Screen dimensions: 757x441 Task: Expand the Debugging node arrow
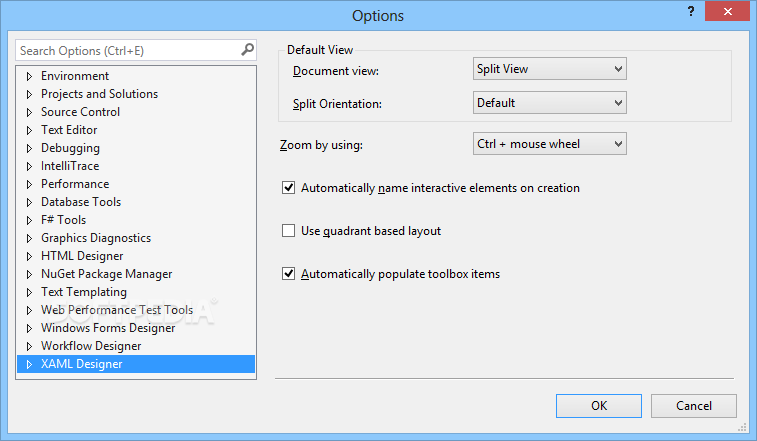pos(29,148)
